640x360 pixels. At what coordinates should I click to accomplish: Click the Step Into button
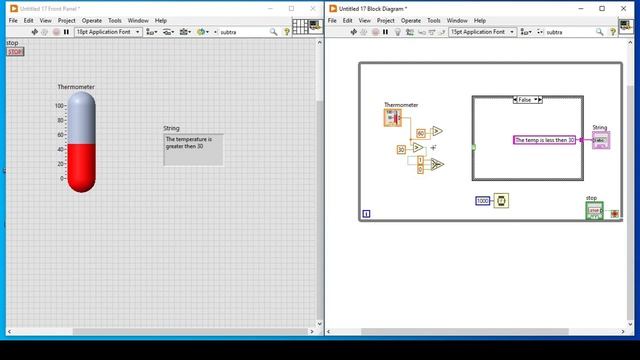[422, 32]
